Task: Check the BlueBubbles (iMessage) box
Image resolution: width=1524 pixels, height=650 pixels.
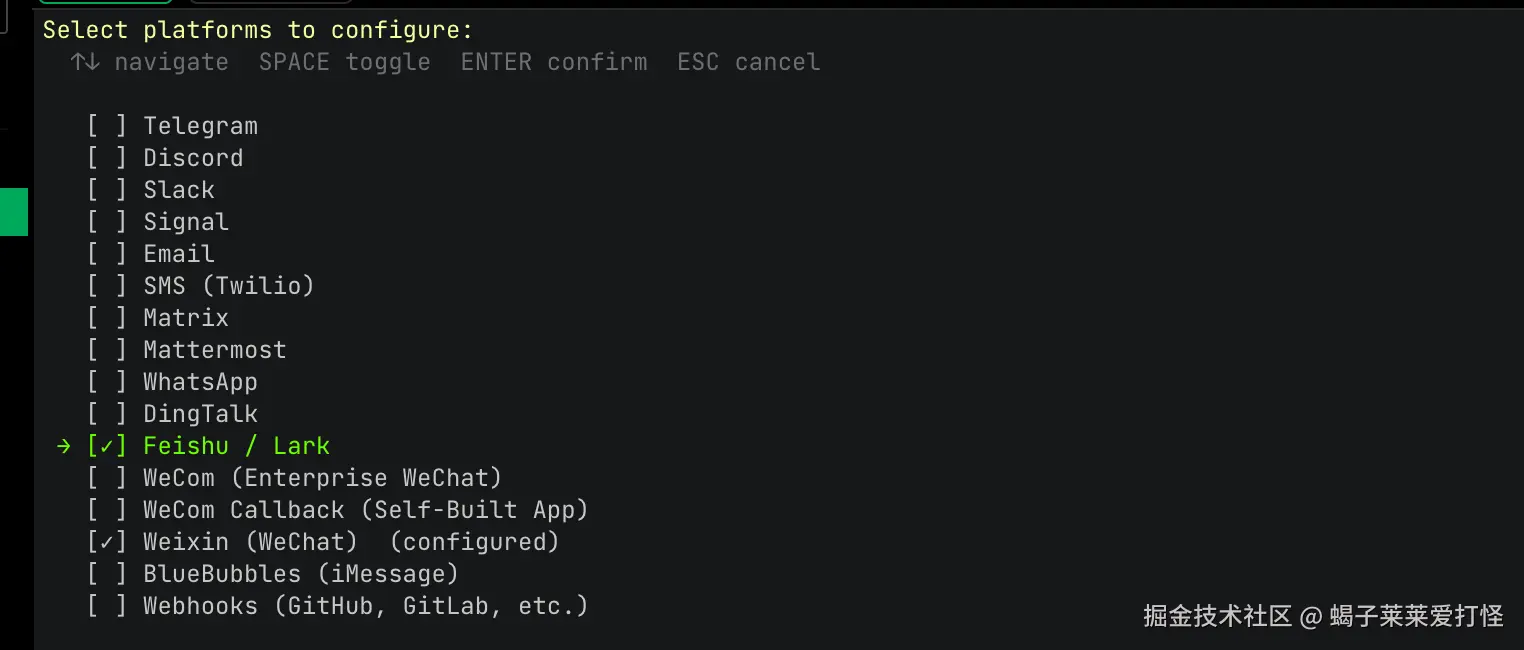Action: 107,574
